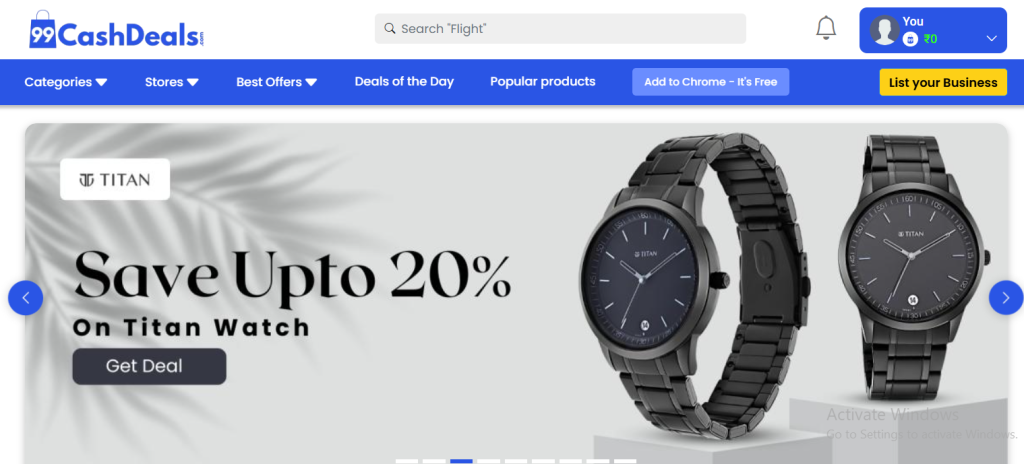This screenshot has width=1024, height=464.
Task: Open the user account chevron menu
Action: [x=991, y=39]
